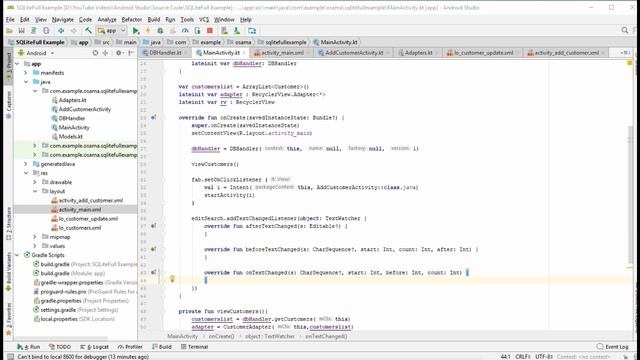Viewport: 640px width, 360px height.
Task: Select lo_customers.xml in the layout folder
Action: pyautogui.click(x=80, y=228)
